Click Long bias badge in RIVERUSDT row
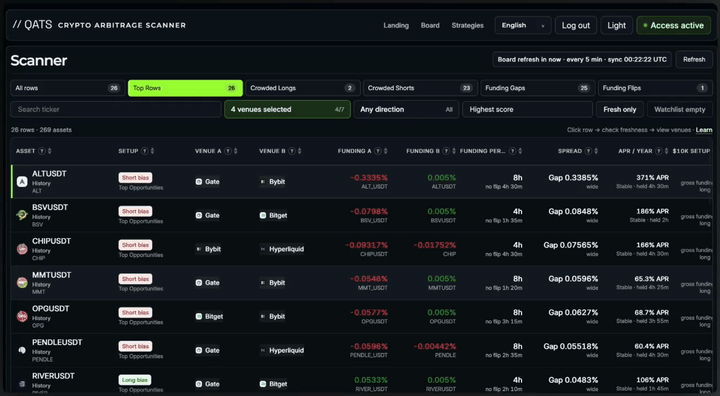The width and height of the screenshot is (720, 396). tap(135, 380)
